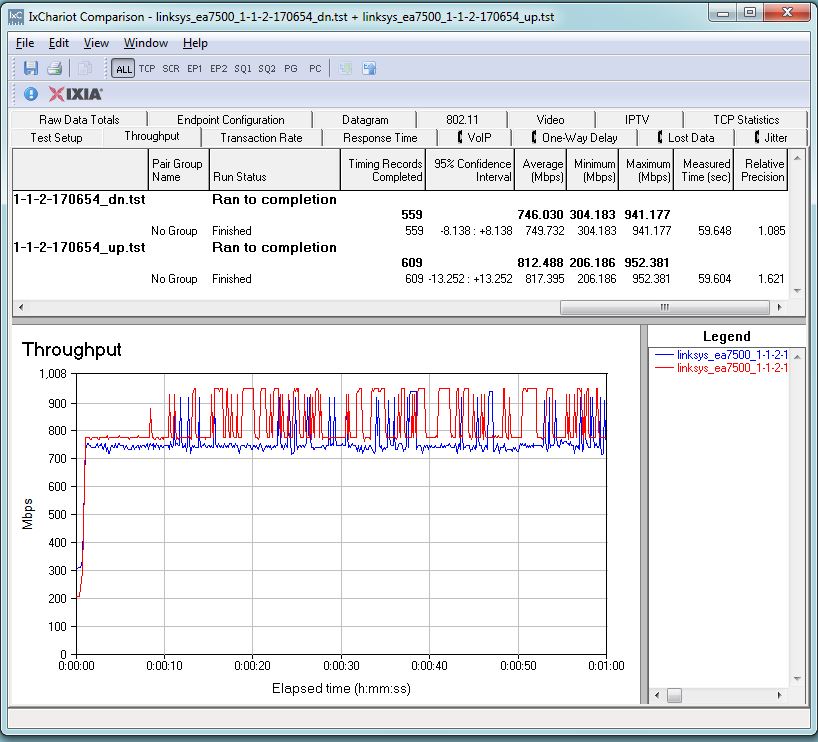The image size is (818, 742).
Task: Switch to Response Time tab
Action: click(380, 138)
